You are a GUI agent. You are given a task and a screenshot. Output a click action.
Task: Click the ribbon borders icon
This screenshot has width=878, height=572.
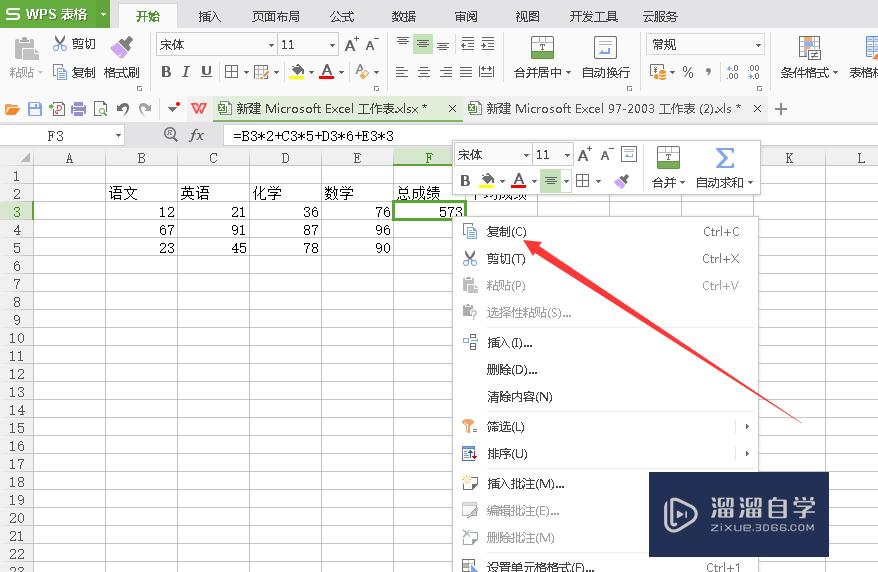pos(231,72)
